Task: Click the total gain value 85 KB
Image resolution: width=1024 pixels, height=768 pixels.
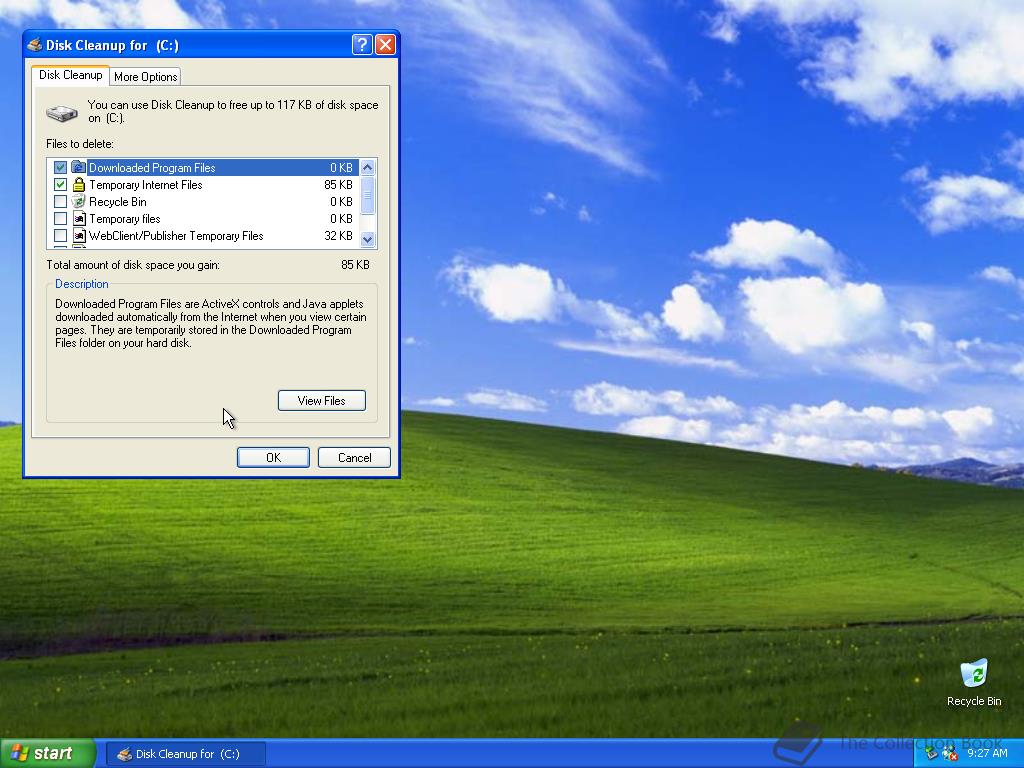Action: pos(355,264)
